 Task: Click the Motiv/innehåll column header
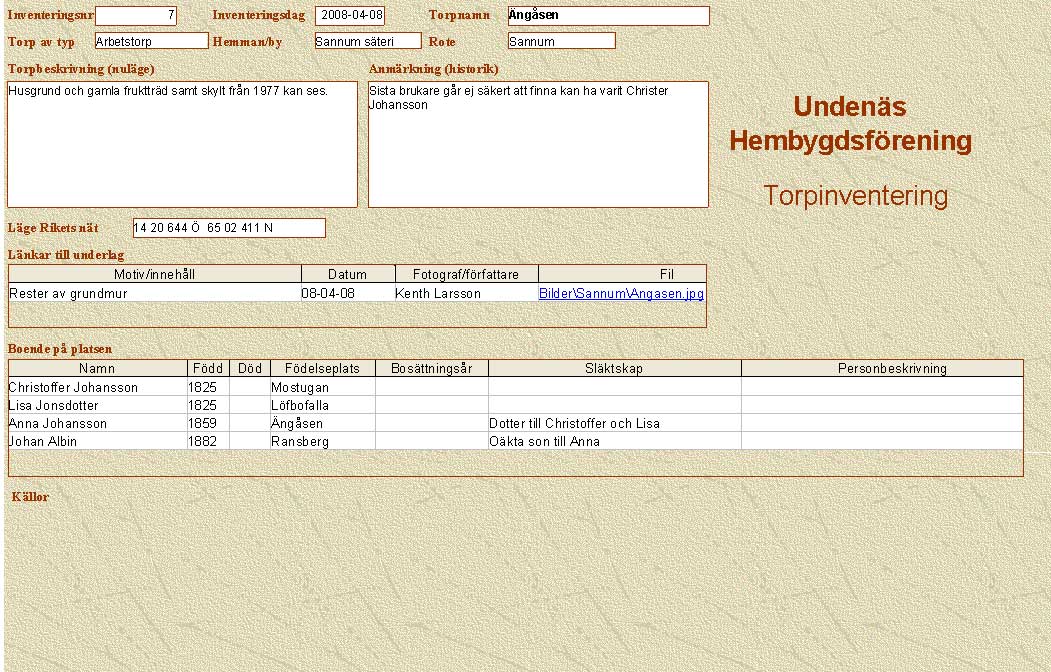tap(154, 274)
